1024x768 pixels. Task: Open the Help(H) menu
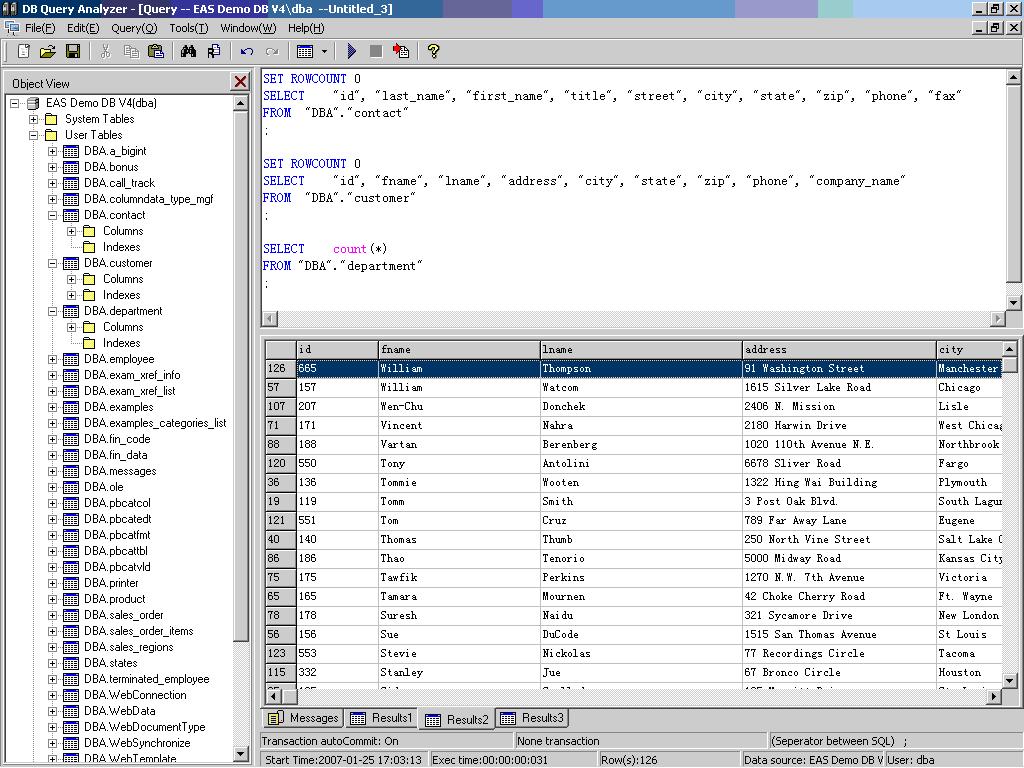[306, 28]
